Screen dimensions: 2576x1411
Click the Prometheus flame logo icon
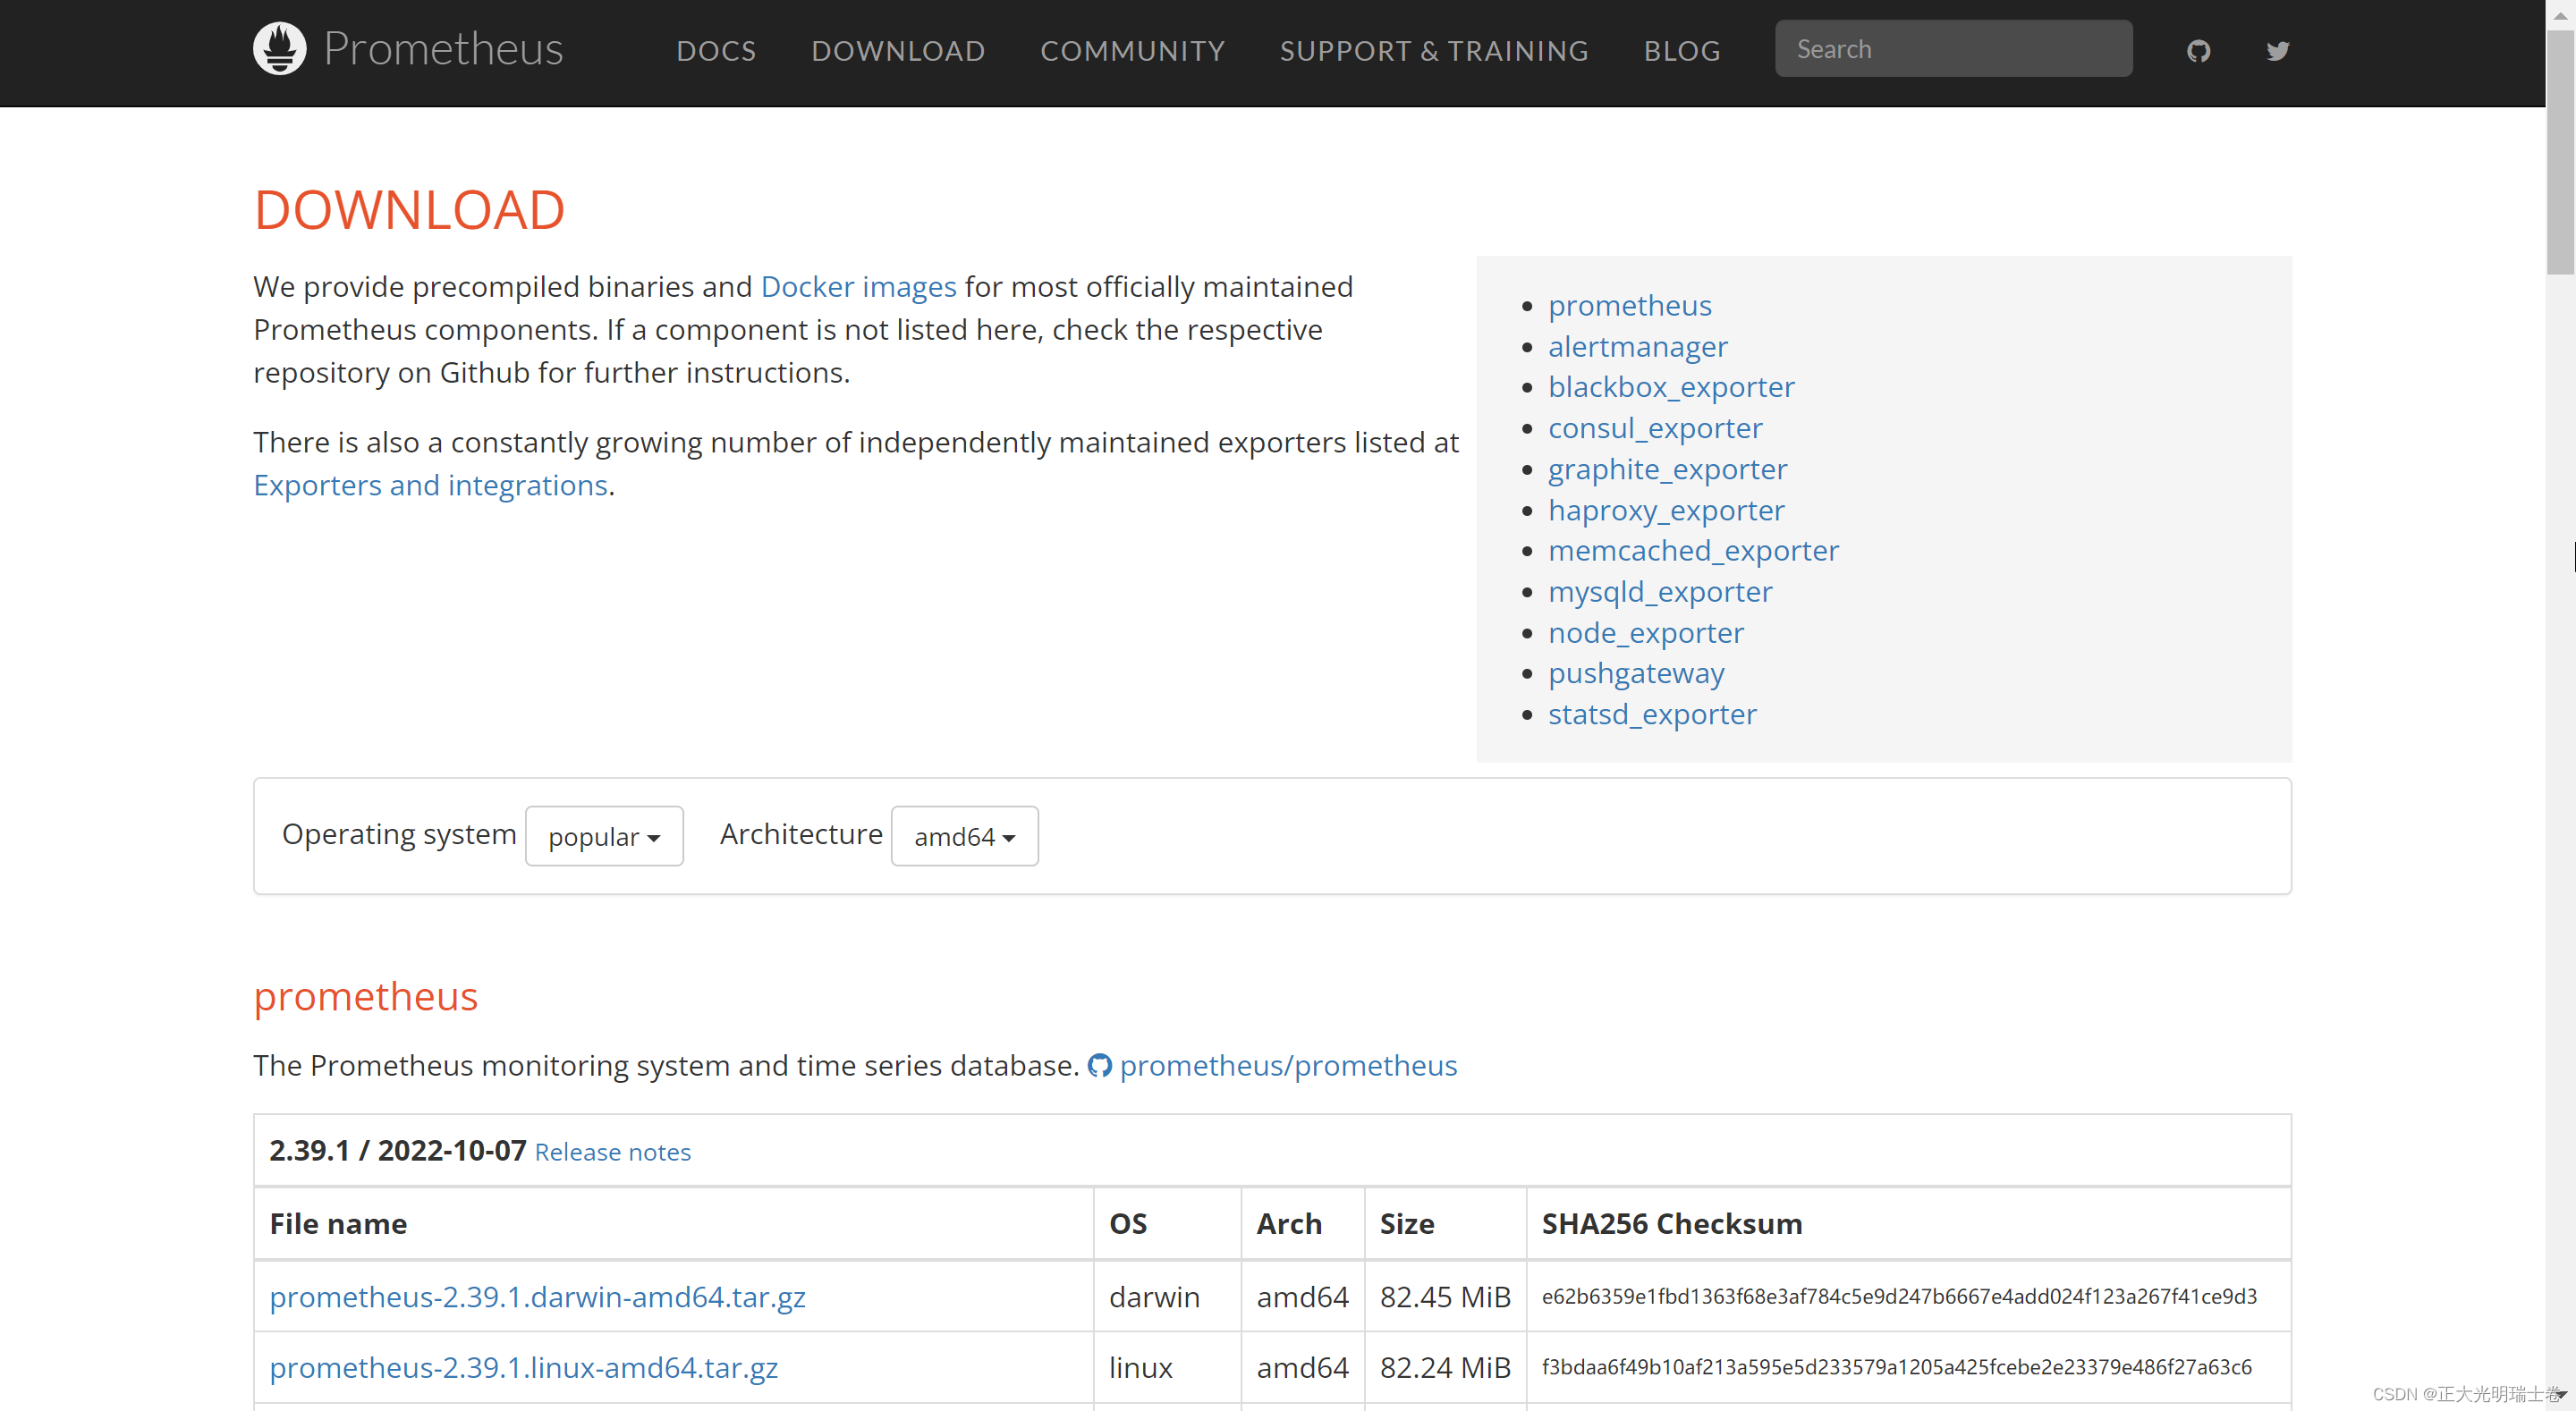tap(279, 48)
